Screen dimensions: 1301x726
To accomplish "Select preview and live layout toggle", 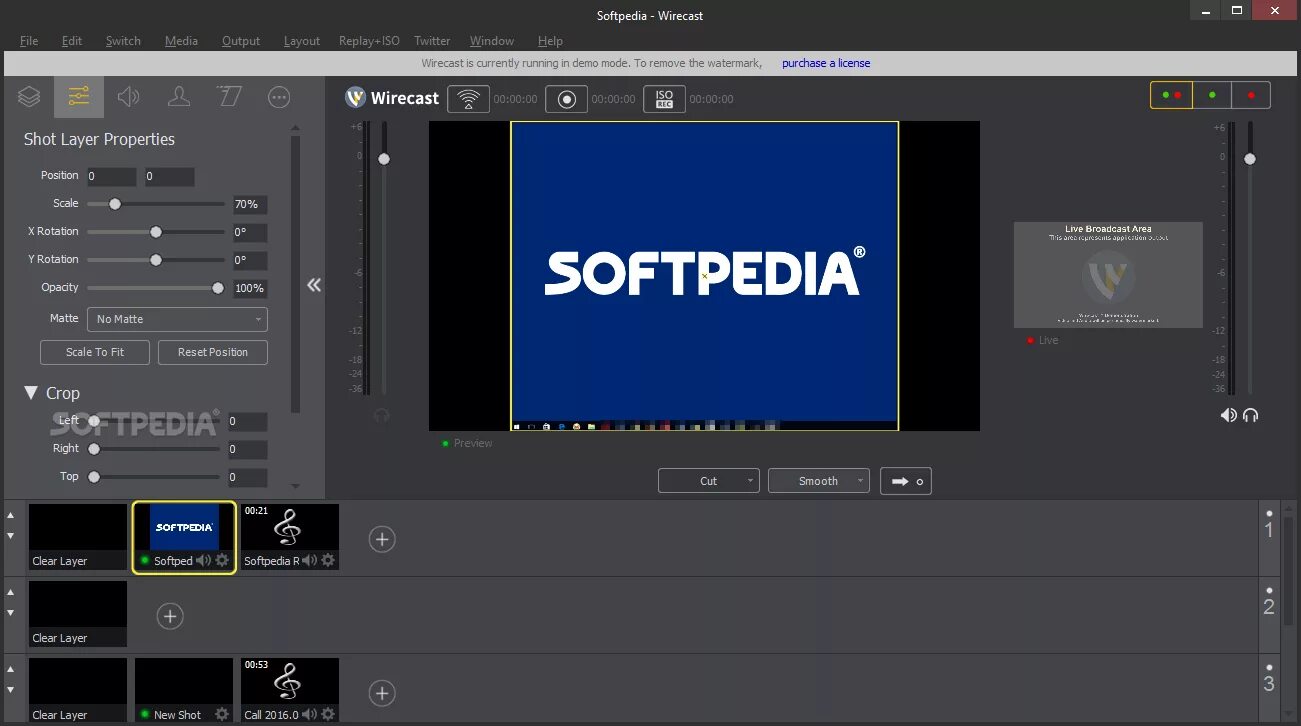I will coord(1171,95).
